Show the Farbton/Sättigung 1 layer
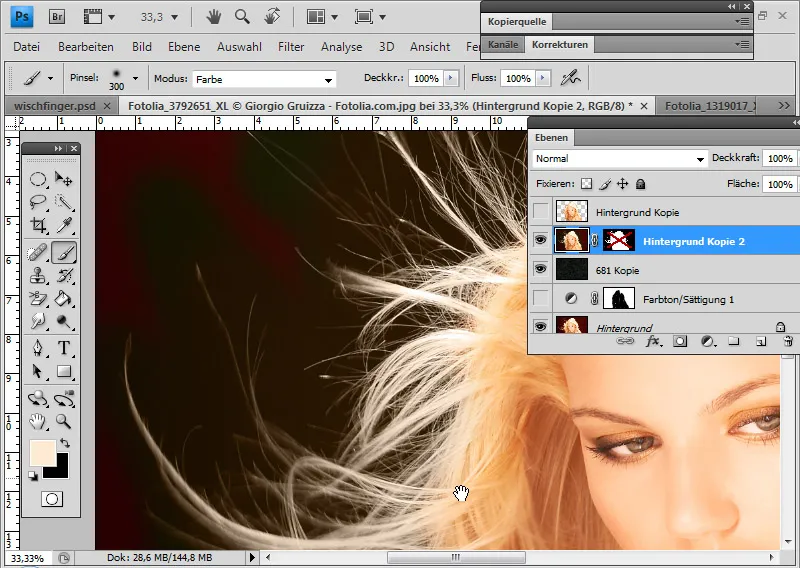800x568 pixels. tap(540, 298)
